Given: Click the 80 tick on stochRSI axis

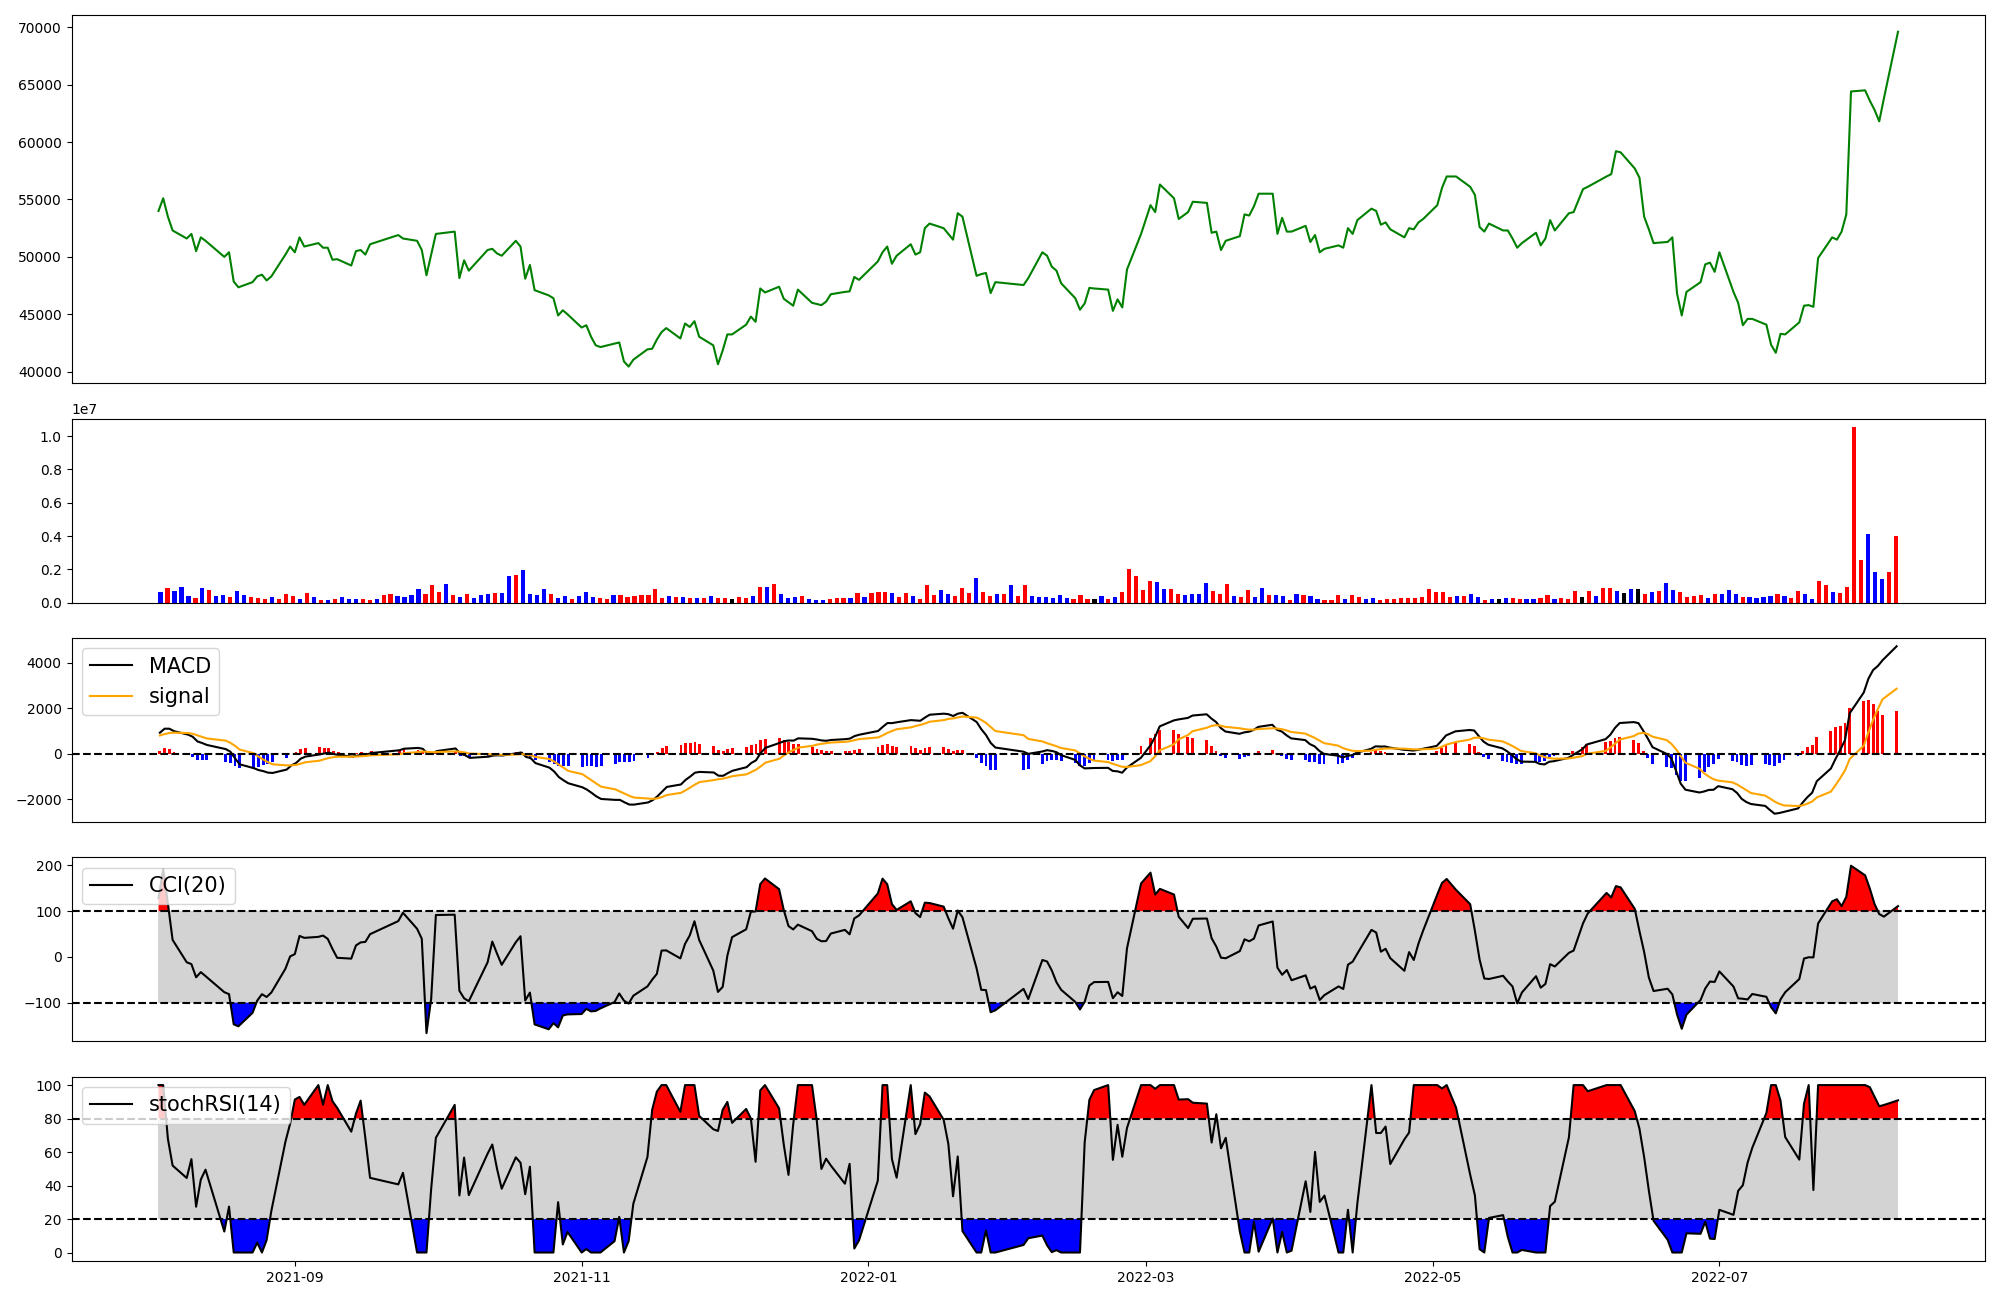Looking at the screenshot, I should pos(54,1120).
